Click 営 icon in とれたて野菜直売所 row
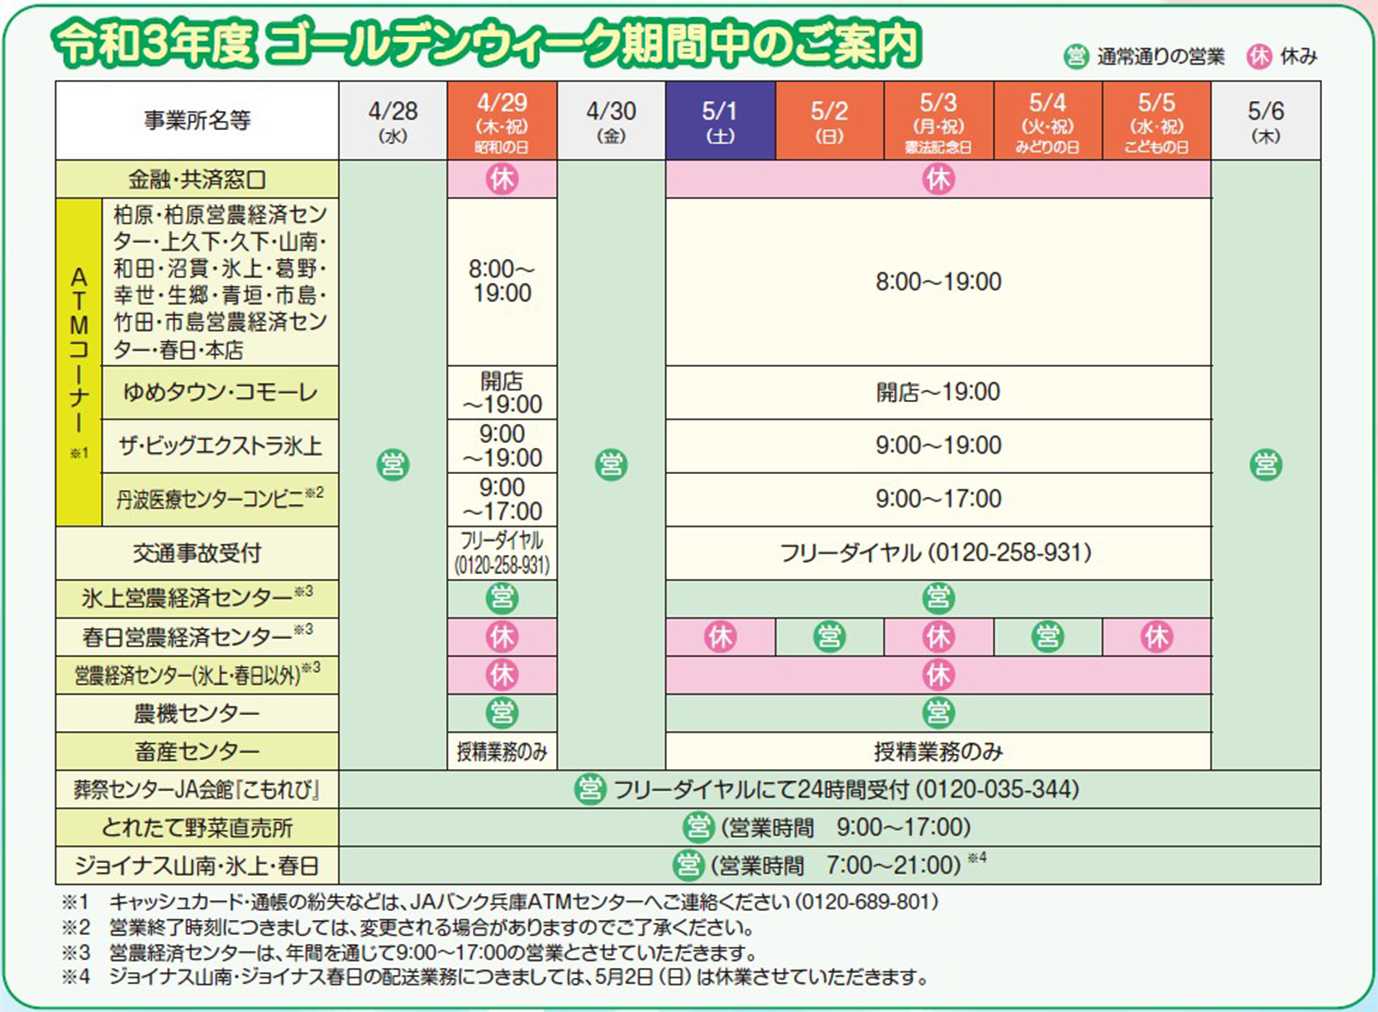 tap(698, 827)
